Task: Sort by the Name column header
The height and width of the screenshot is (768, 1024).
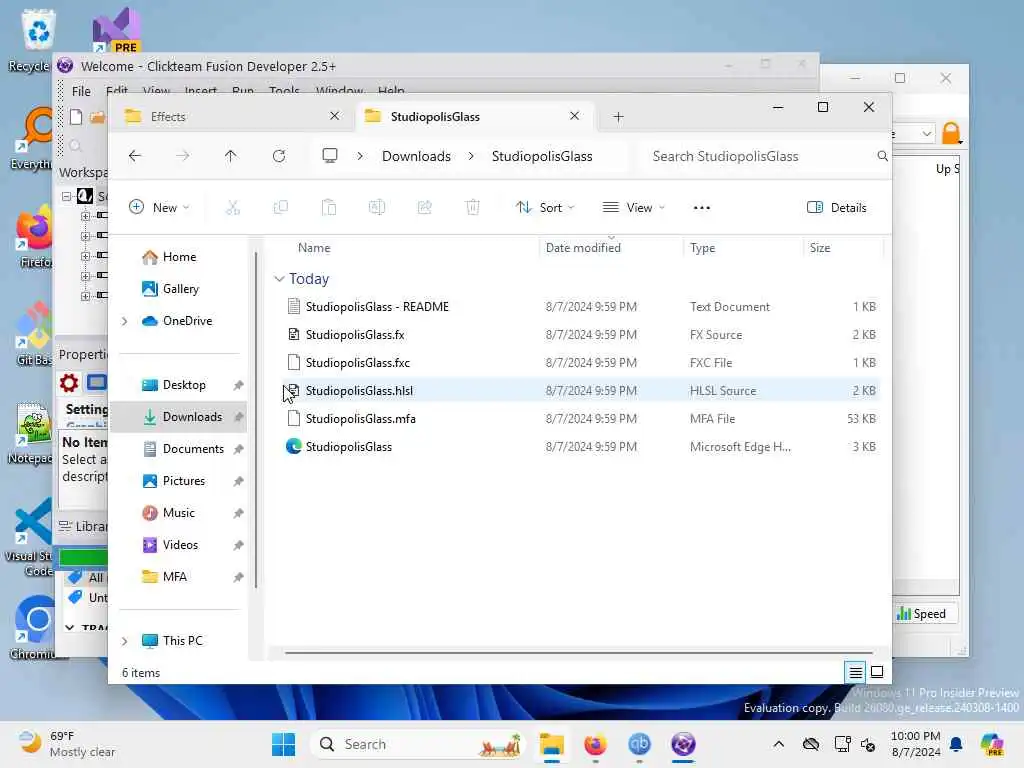Action: 314,248
